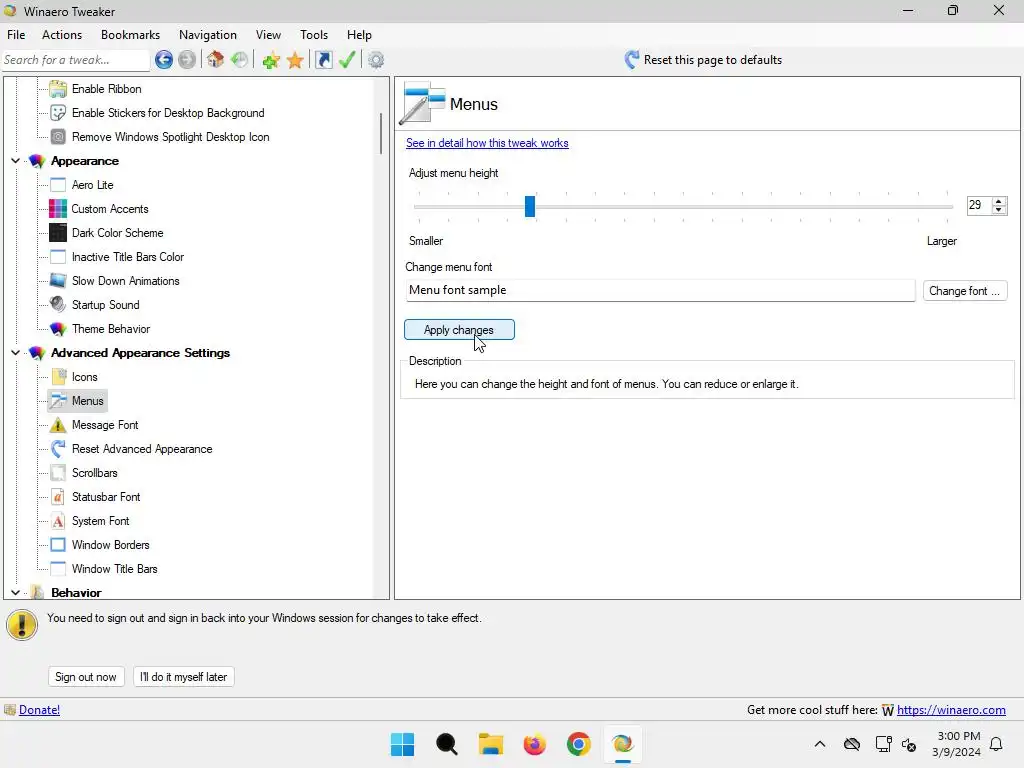1024x768 pixels.
Task: Click the menu height number field
Action: pyautogui.click(x=979, y=205)
